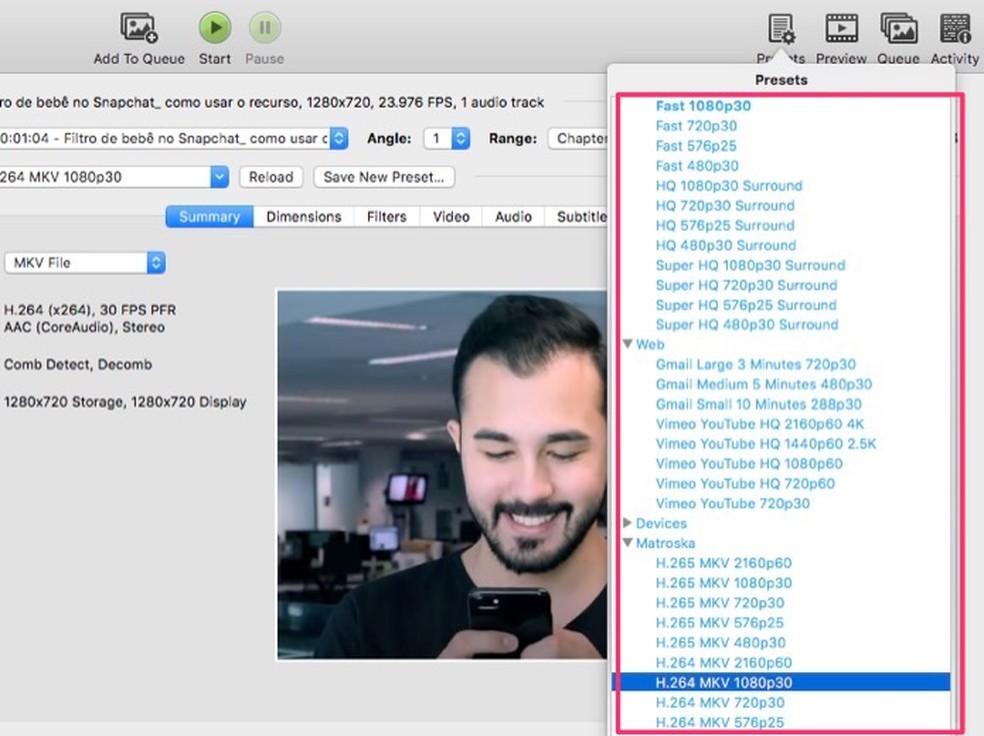
Task: Collapse the Web preset group
Action: (628, 344)
